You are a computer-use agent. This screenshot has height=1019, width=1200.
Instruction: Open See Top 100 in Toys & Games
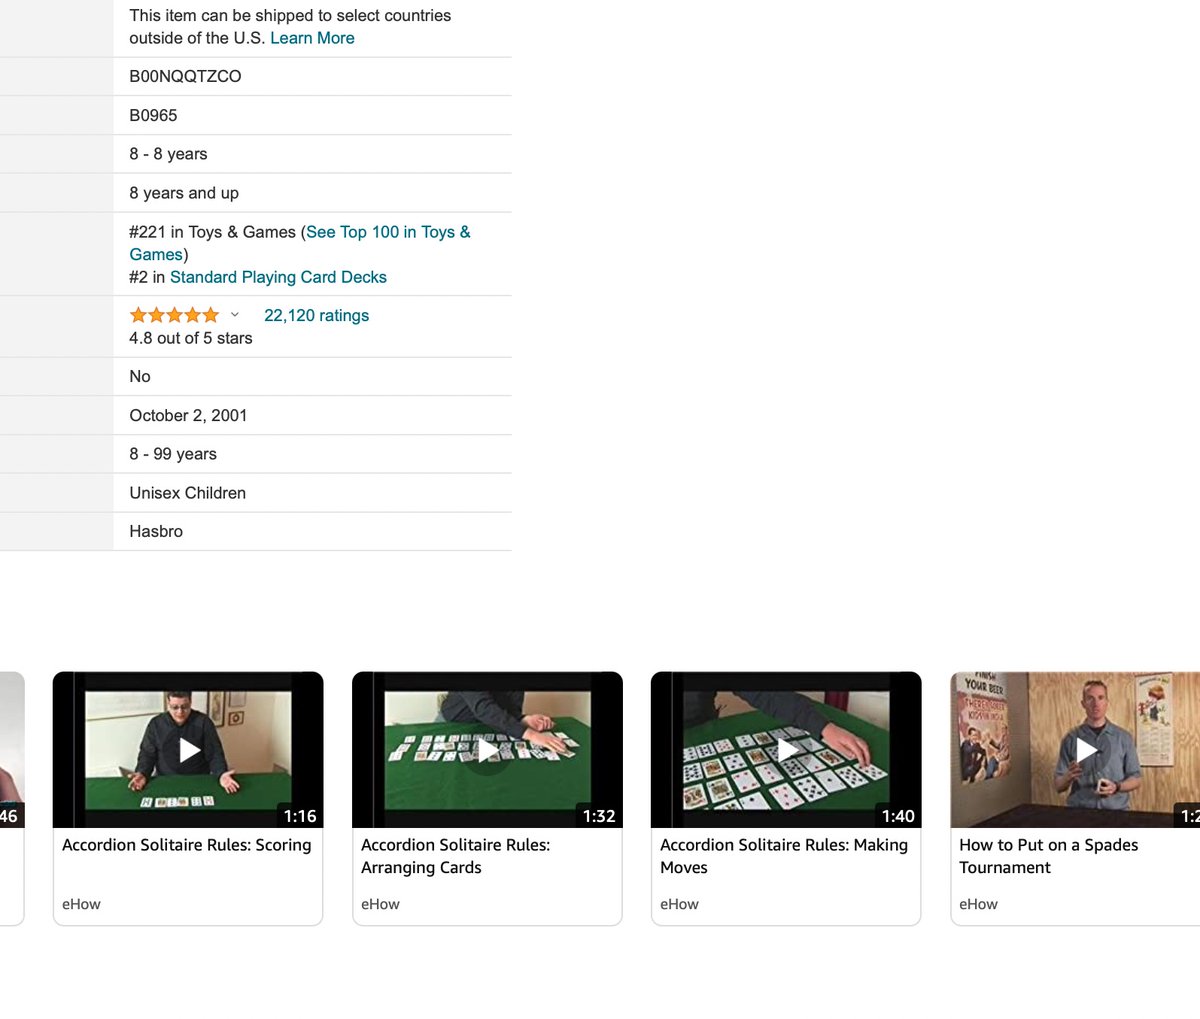click(300, 243)
